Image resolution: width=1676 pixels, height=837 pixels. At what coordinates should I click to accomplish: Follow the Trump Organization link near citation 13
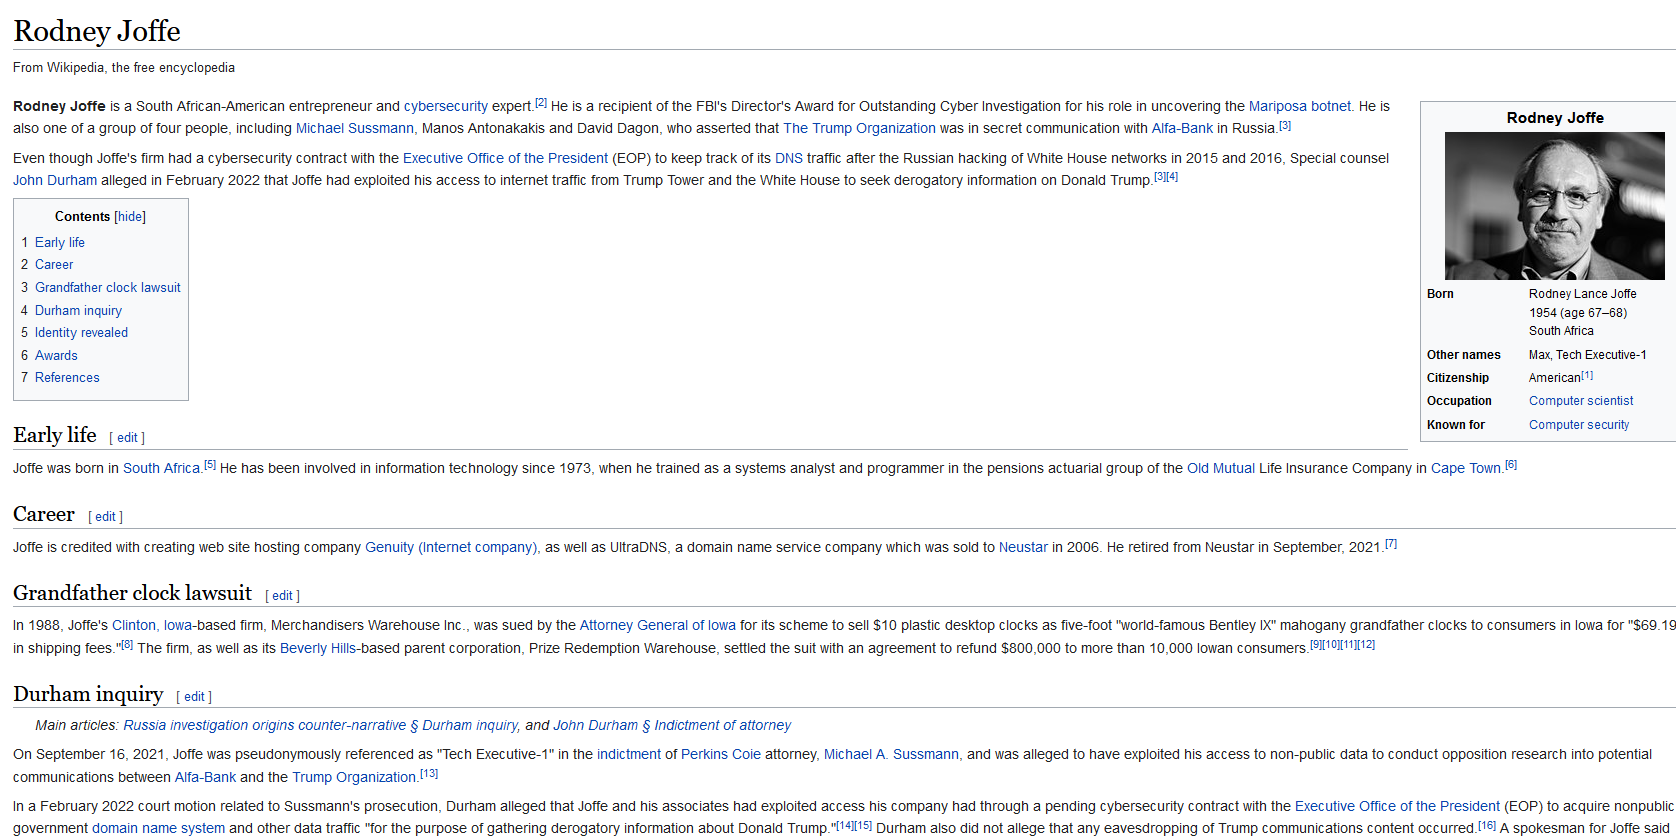click(x=354, y=777)
